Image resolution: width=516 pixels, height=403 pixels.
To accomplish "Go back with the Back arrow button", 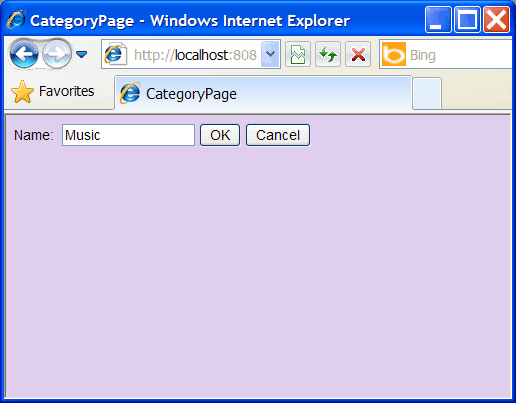I will click(x=24, y=54).
